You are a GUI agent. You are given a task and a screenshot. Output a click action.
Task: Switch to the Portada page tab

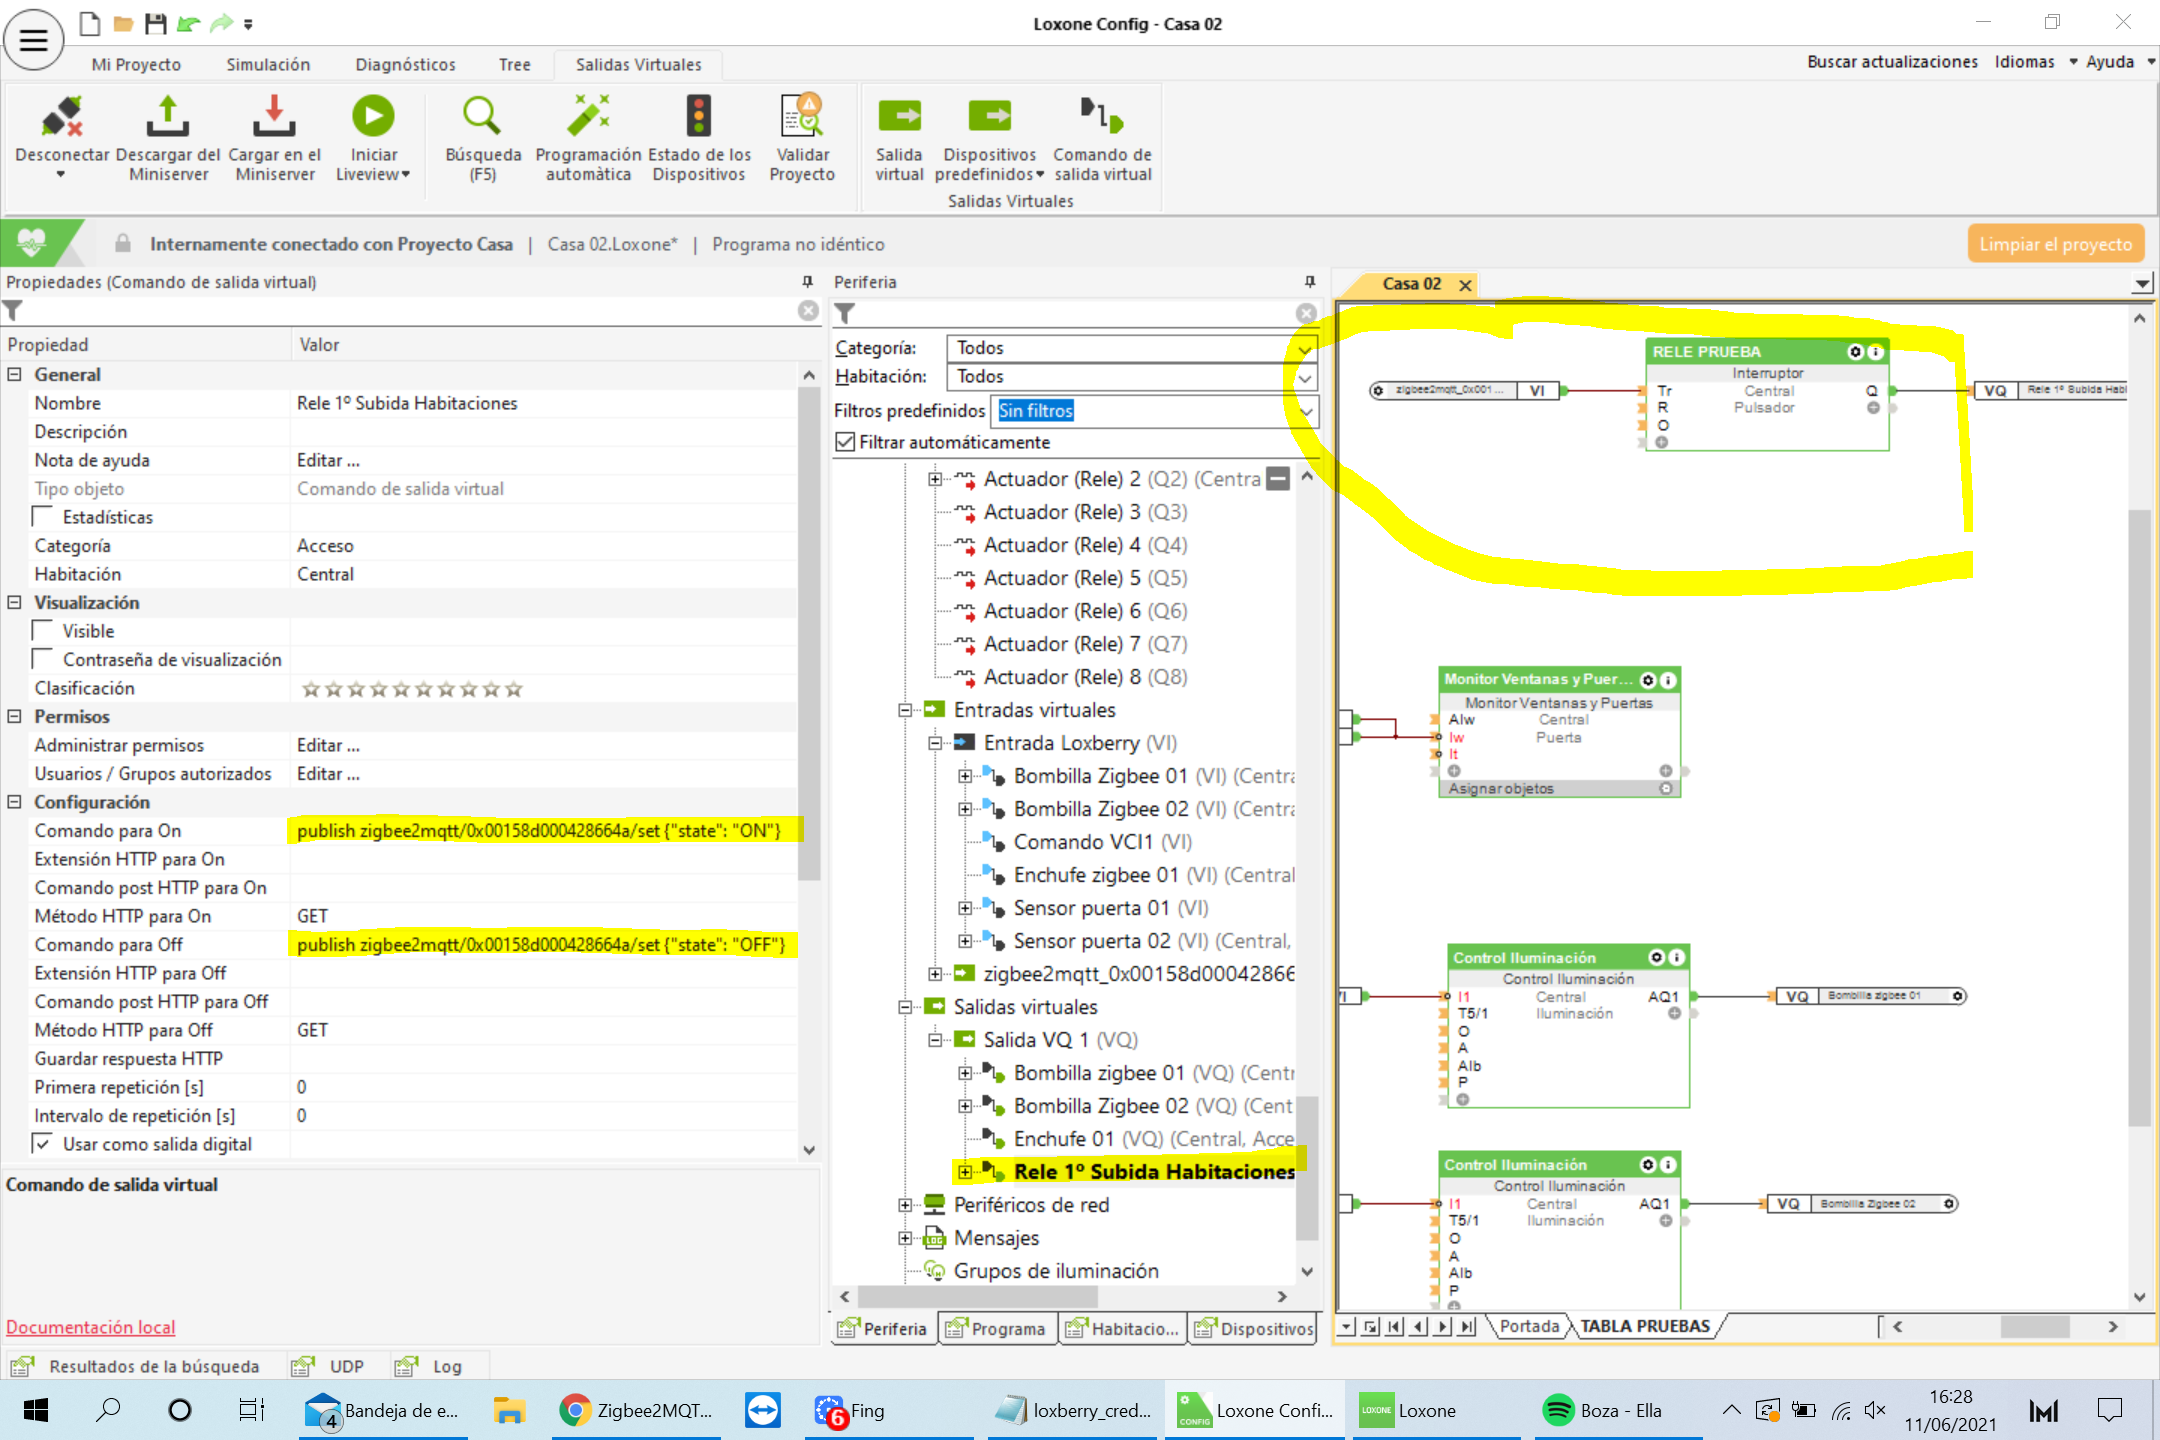(x=1528, y=1326)
